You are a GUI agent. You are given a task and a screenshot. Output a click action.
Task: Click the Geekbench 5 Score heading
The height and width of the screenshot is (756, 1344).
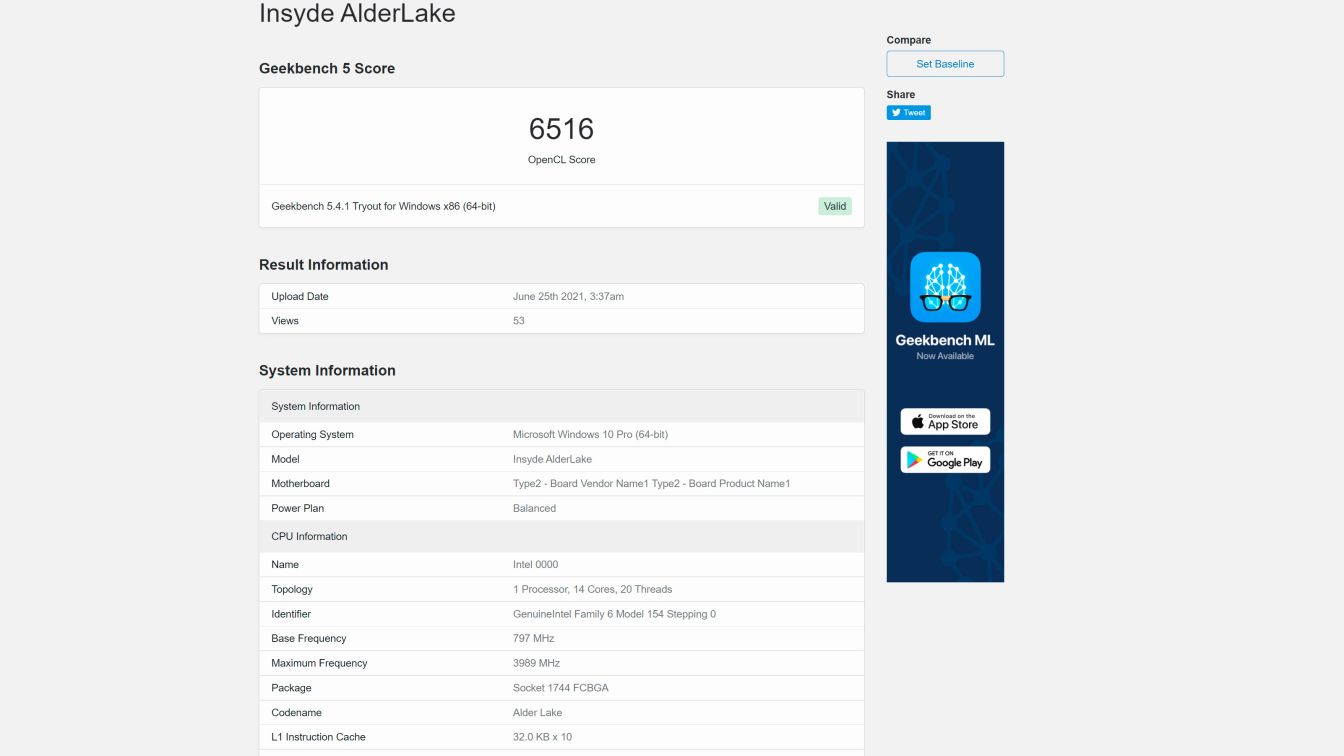(327, 69)
